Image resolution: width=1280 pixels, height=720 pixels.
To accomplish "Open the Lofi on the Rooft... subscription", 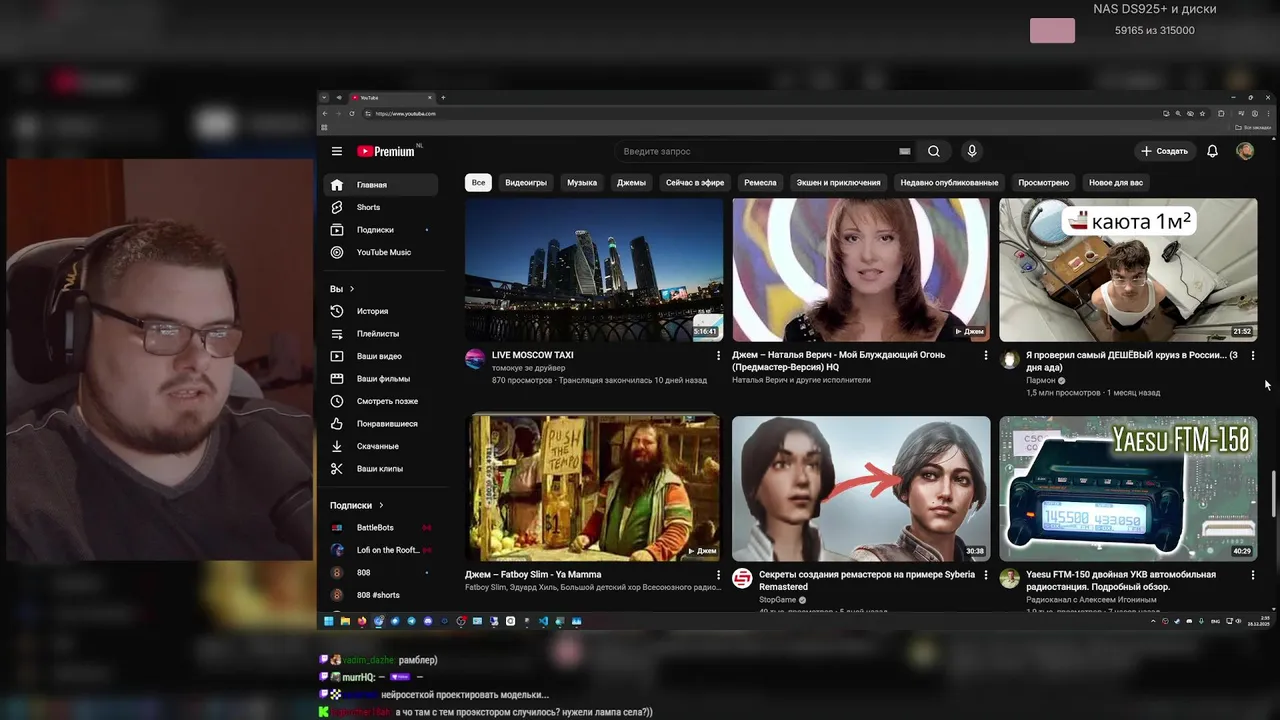I will 381,550.
